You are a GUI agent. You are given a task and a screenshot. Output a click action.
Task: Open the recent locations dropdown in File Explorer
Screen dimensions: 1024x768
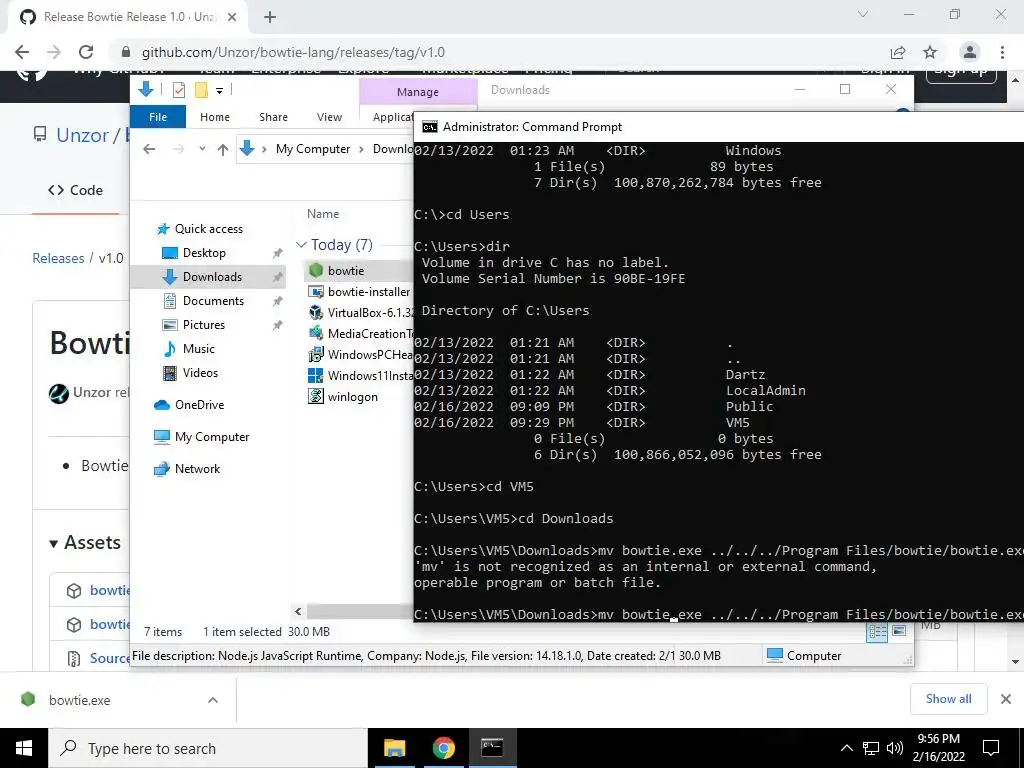(x=202, y=149)
